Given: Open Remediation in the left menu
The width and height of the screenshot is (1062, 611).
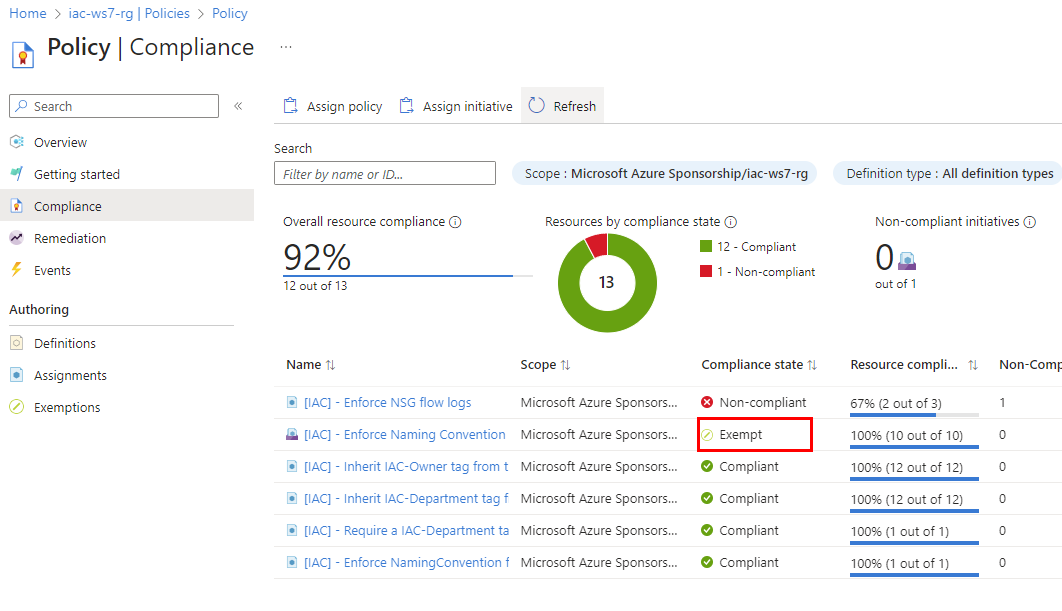Looking at the screenshot, I should (x=69, y=238).
